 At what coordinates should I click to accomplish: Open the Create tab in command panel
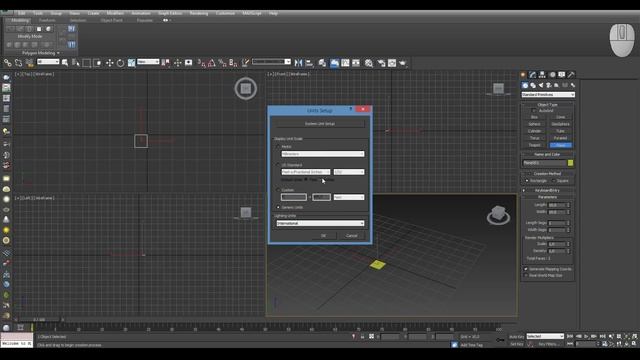tap(523, 75)
